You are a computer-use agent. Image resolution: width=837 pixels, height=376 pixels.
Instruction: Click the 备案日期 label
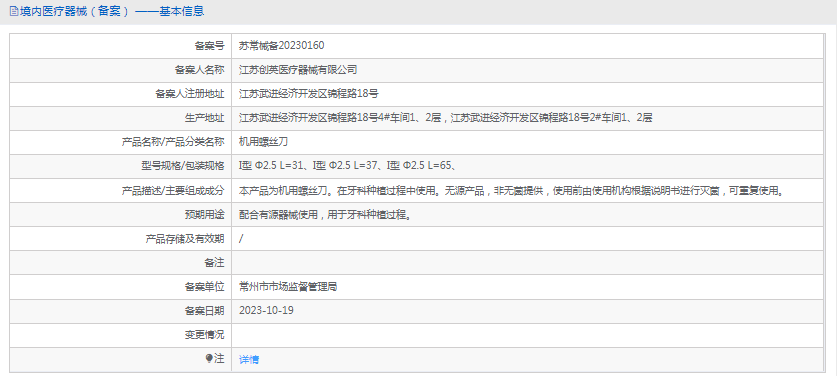pos(204,311)
